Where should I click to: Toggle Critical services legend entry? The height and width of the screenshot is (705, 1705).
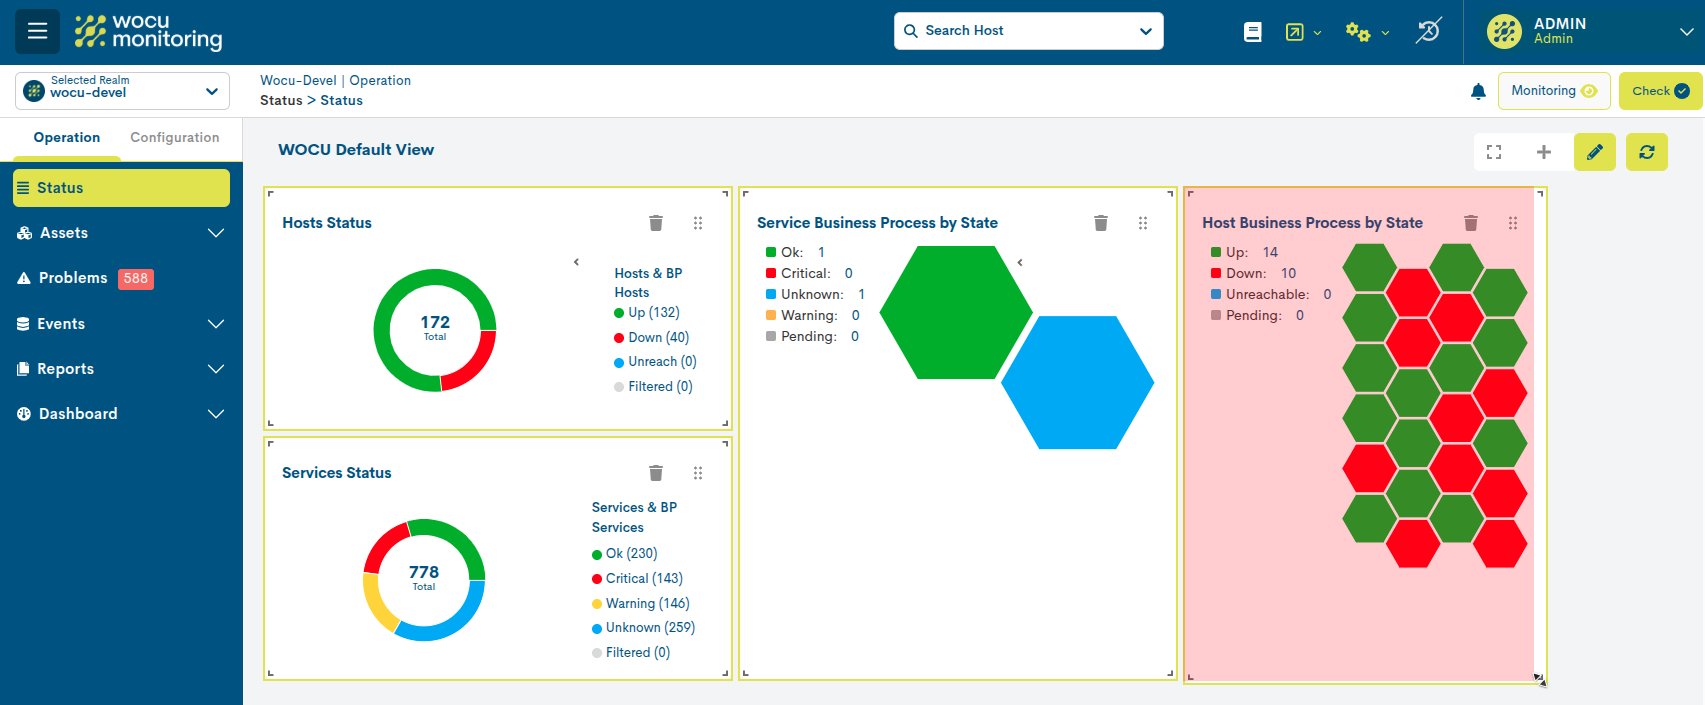point(643,579)
